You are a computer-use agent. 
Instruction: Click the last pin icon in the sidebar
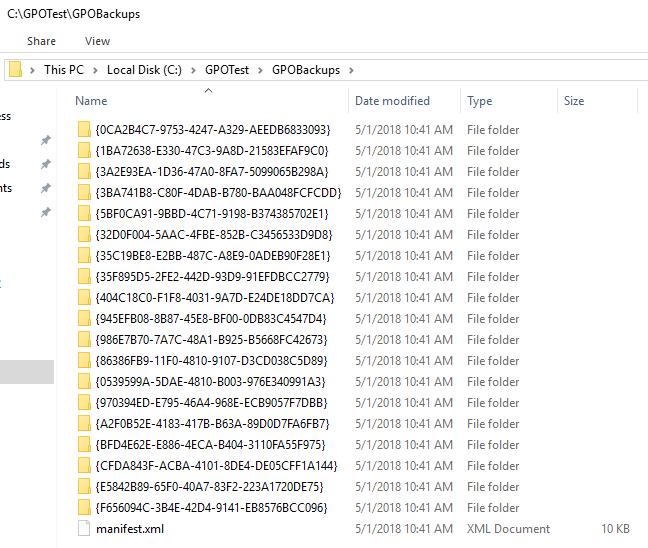click(45, 213)
